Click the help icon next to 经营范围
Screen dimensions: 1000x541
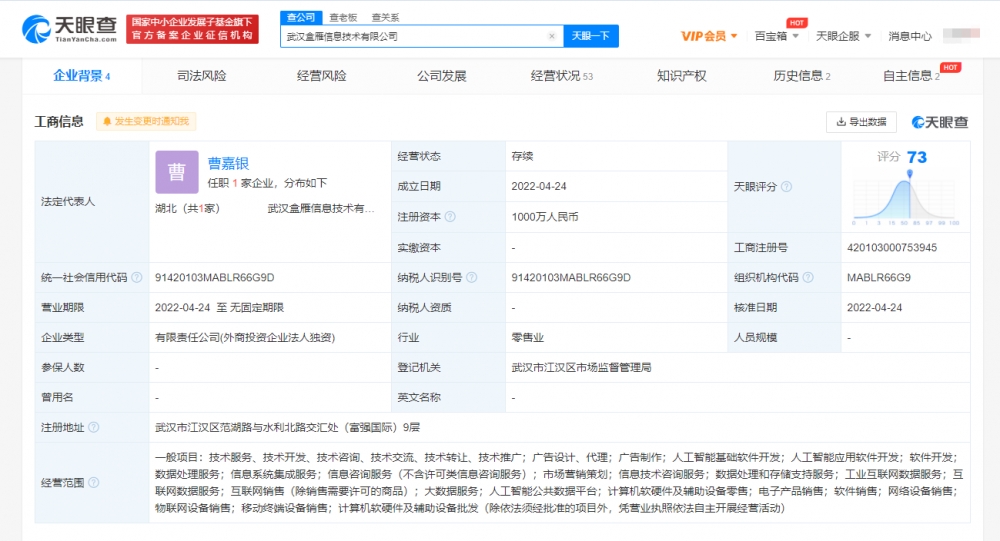point(93,482)
